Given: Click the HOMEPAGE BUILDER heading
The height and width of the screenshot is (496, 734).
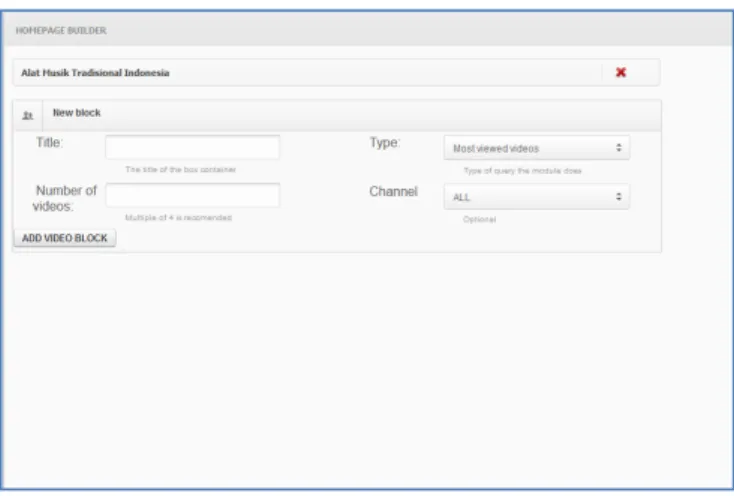Looking at the screenshot, I should click(61, 30).
